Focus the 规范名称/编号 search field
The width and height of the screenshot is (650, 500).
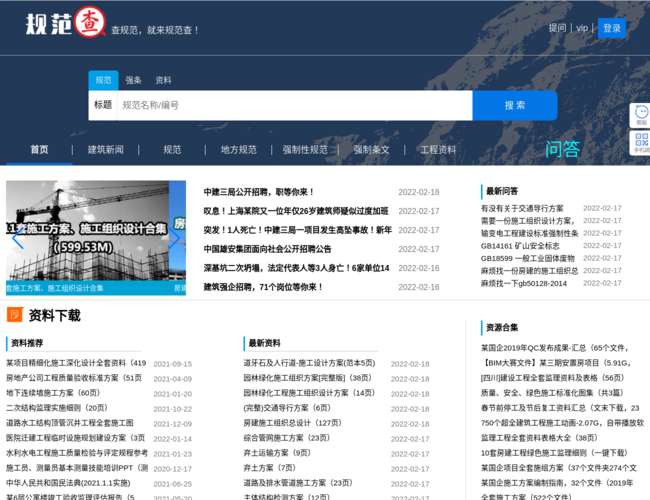295,105
